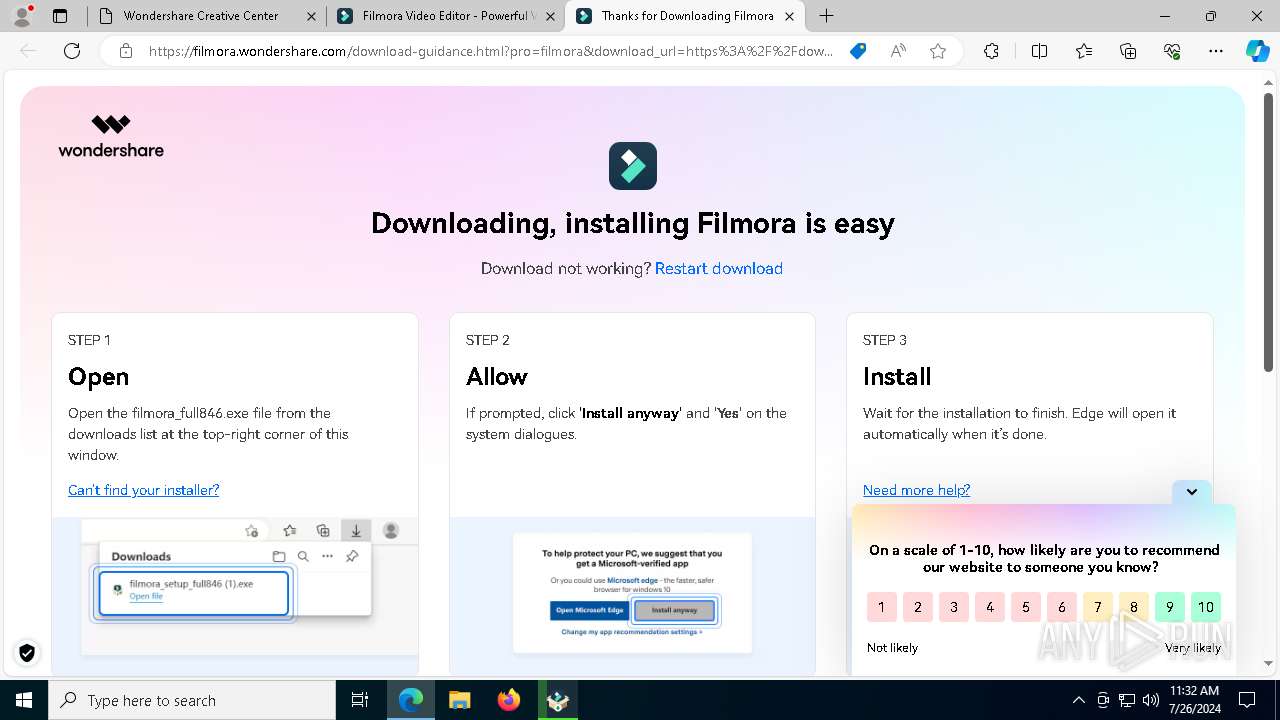Open Task View on taskbar
The height and width of the screenshot is (720, 1280).
(x=360, y=700)
